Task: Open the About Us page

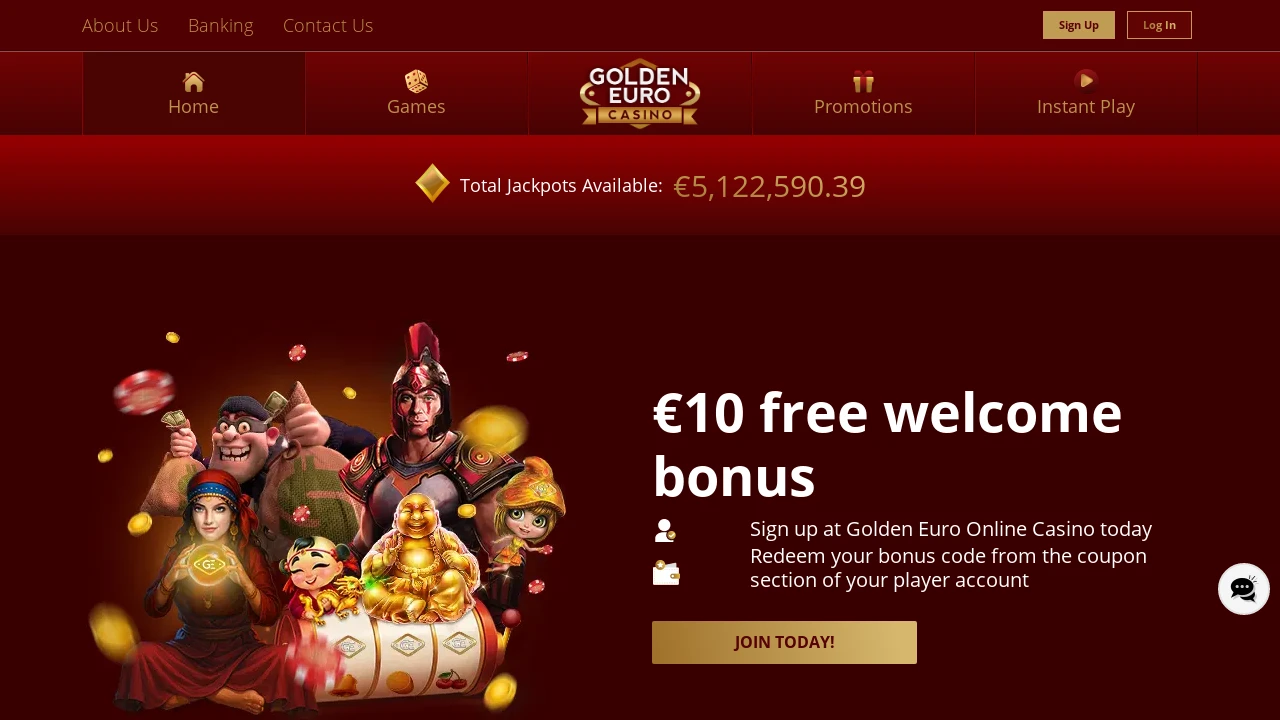Action: [120, 25]
